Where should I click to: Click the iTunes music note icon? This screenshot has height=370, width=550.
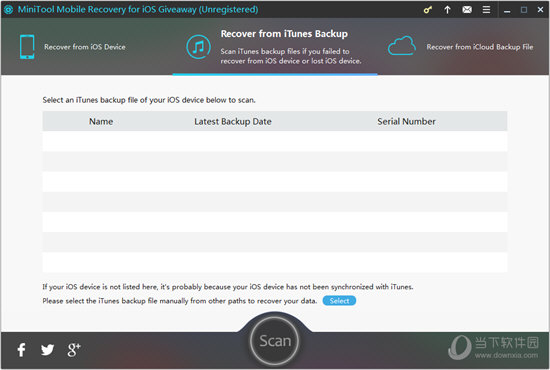coord(198,47)
